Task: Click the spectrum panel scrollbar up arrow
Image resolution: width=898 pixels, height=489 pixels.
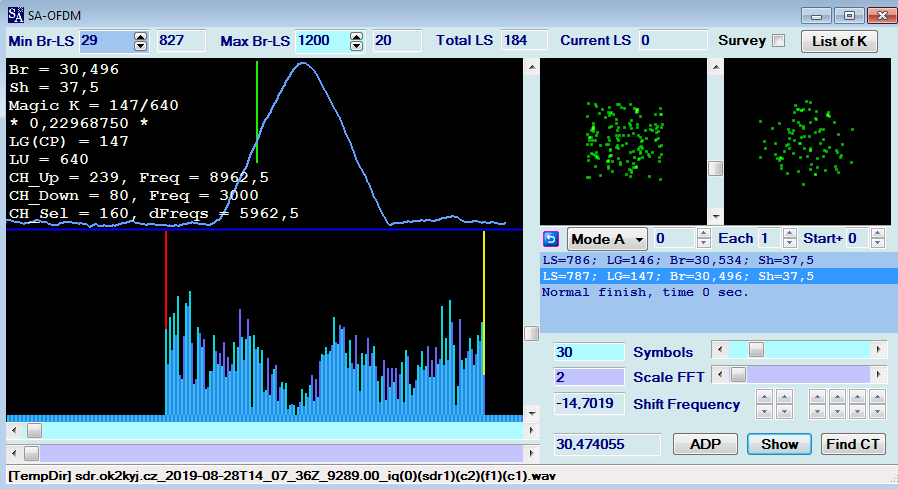Action: click(531, 67)
